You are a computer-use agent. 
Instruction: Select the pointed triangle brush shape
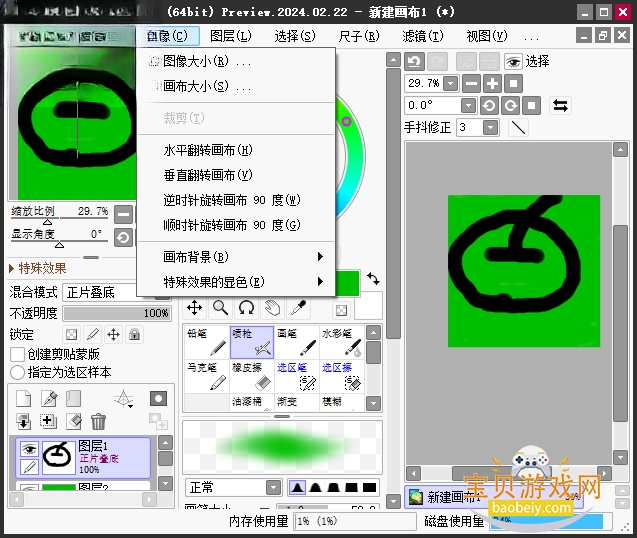tap(297, 487)
